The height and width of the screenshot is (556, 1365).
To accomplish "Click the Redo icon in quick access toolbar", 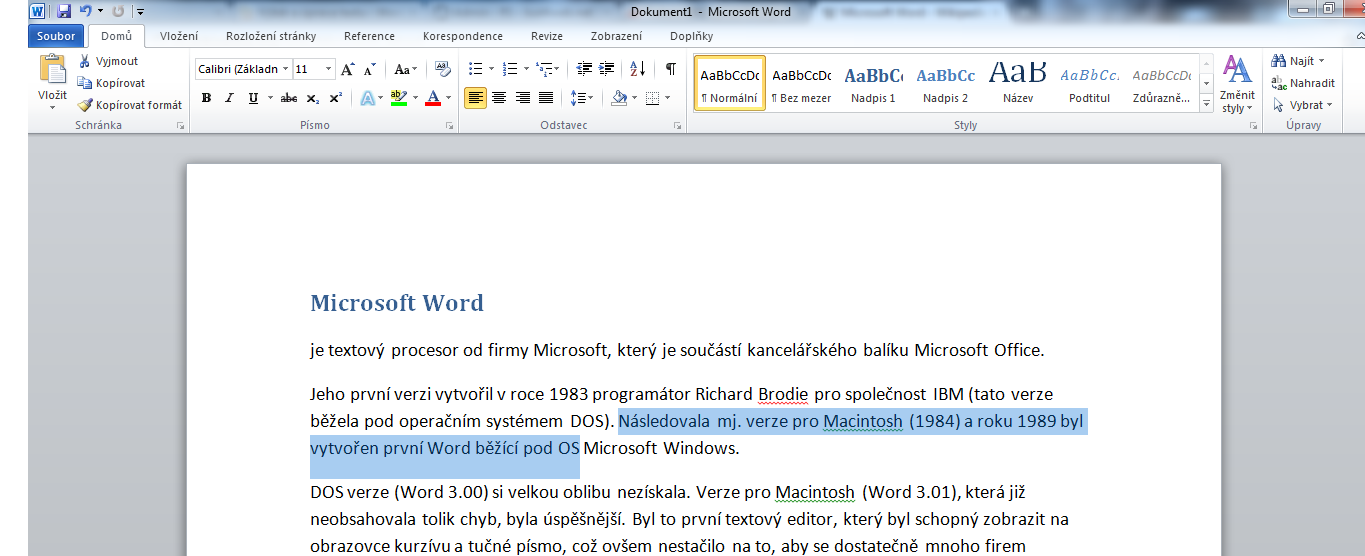I will pos(118,11).
